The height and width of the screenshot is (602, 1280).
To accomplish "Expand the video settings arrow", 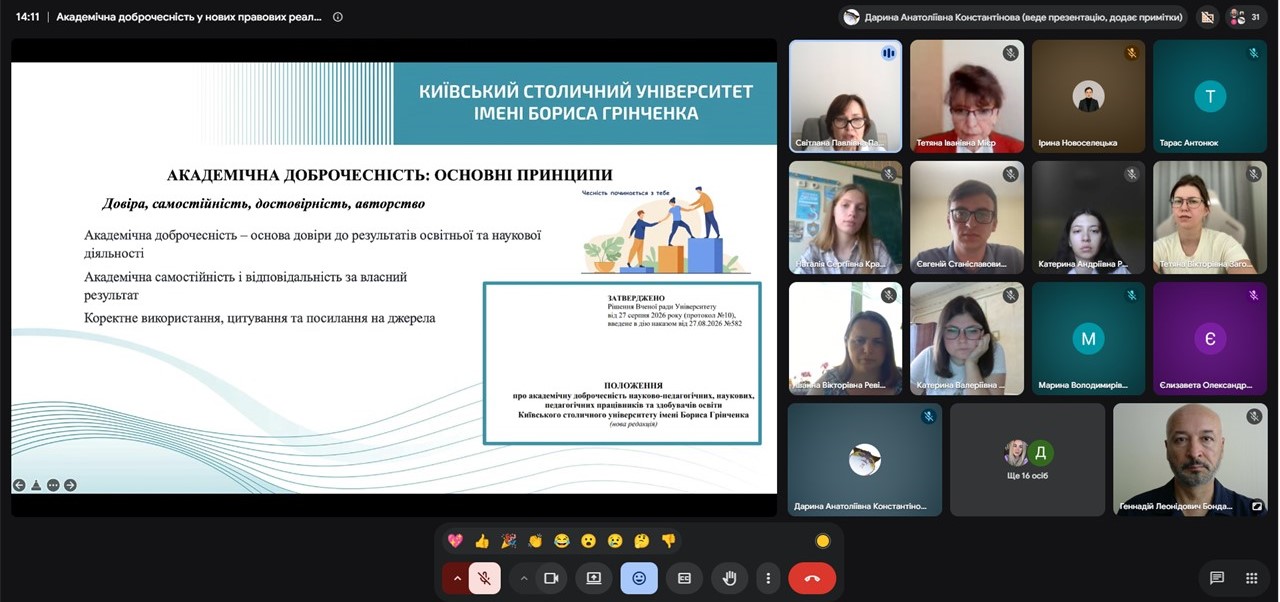I will pyautogui.click(x=523, y=578).
